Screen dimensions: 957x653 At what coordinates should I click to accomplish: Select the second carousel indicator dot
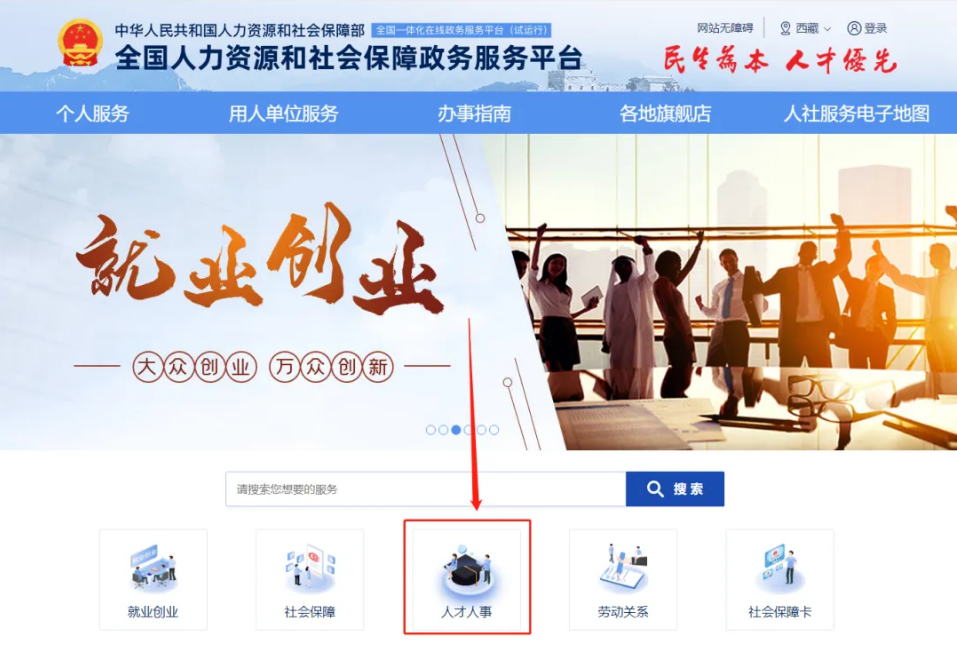[x=443, y=430]
